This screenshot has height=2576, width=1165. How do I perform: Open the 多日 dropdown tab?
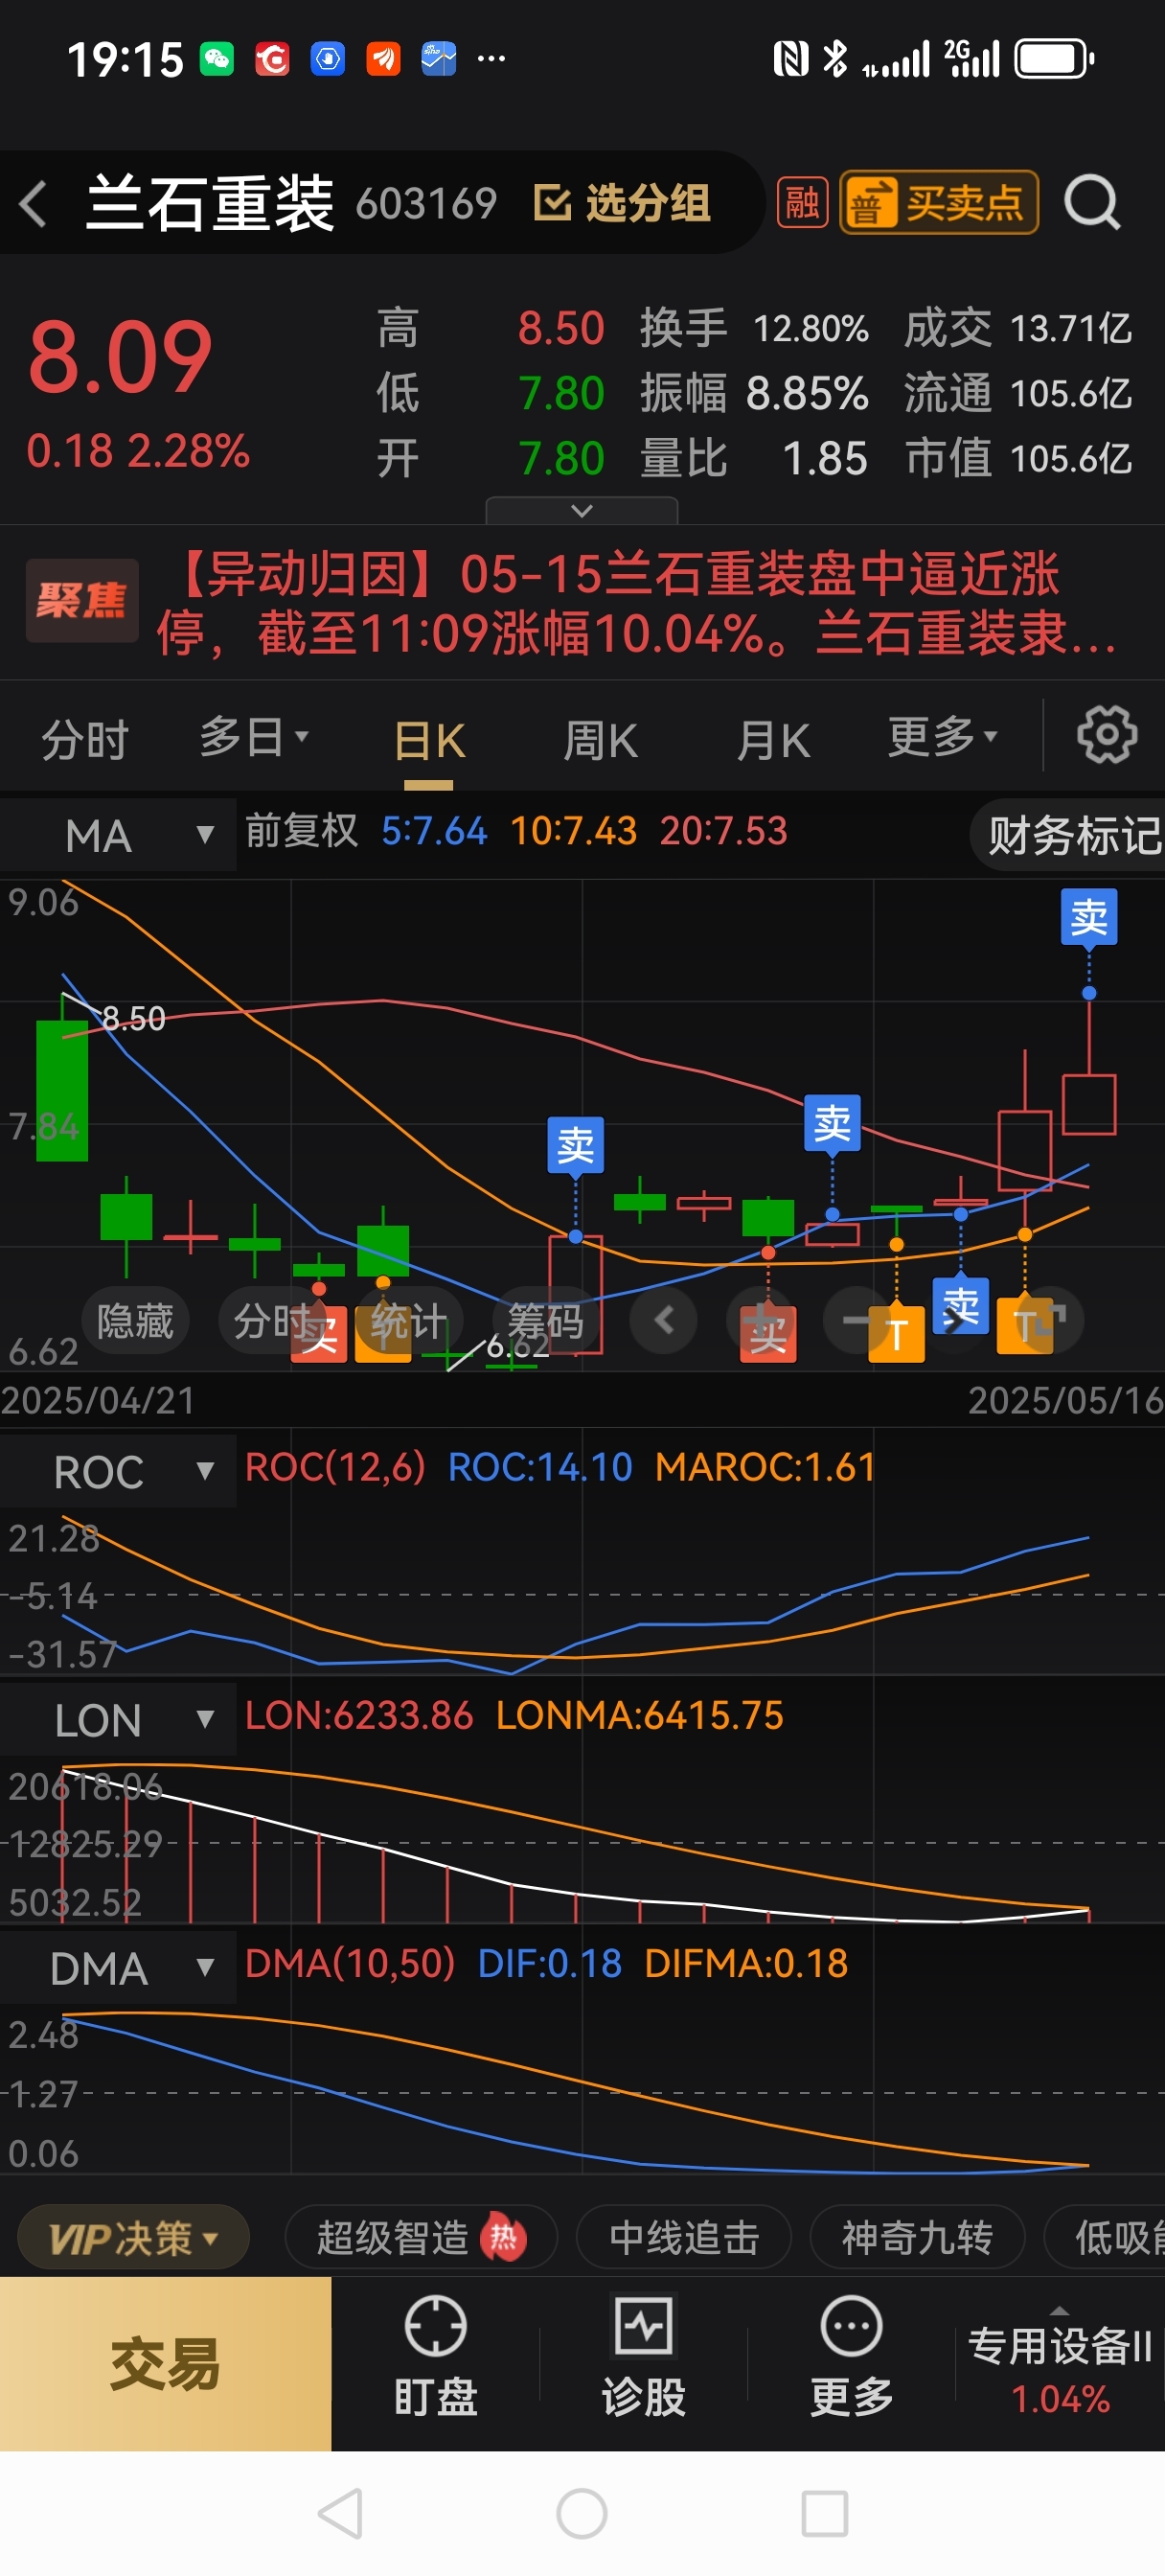(x=254, y=738)
